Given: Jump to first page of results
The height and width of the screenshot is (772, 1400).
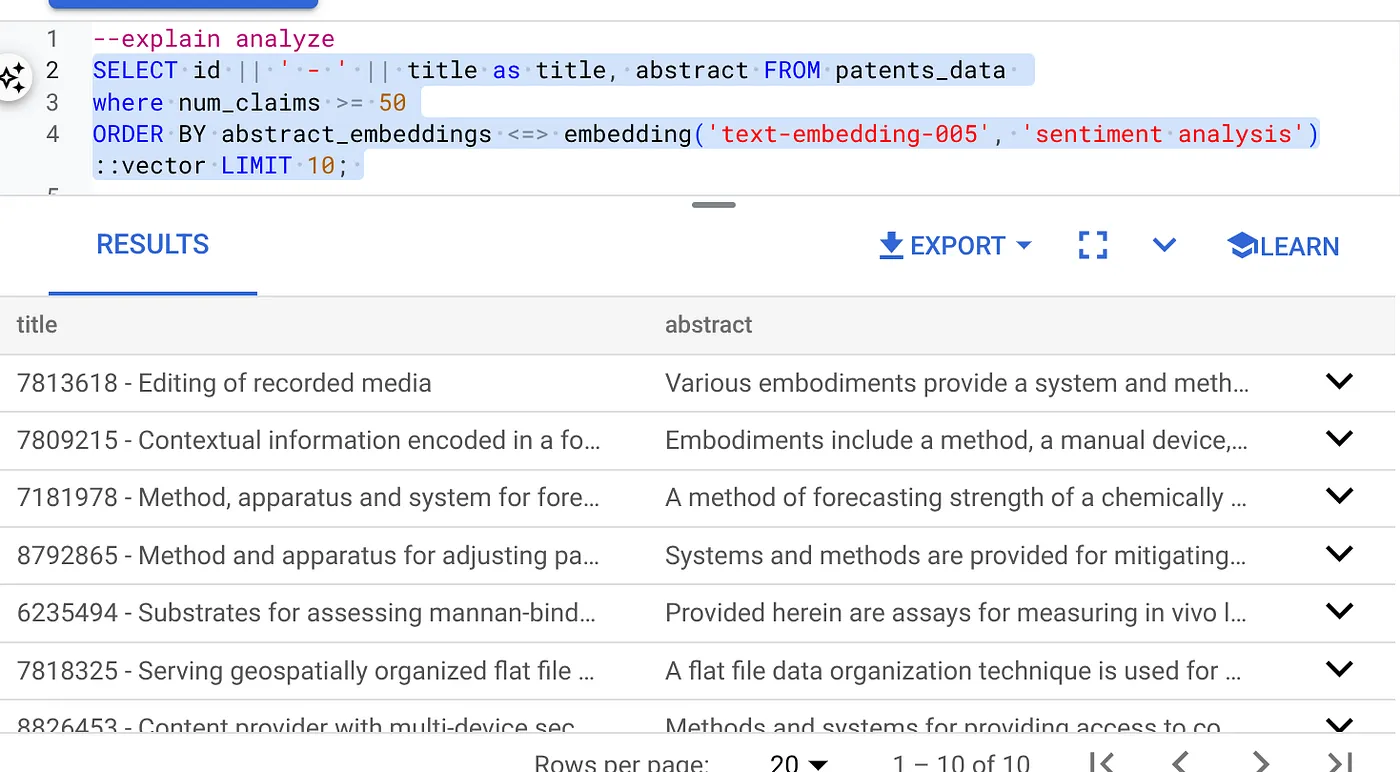Looking at the screenshot, I should pos(1102,762).
